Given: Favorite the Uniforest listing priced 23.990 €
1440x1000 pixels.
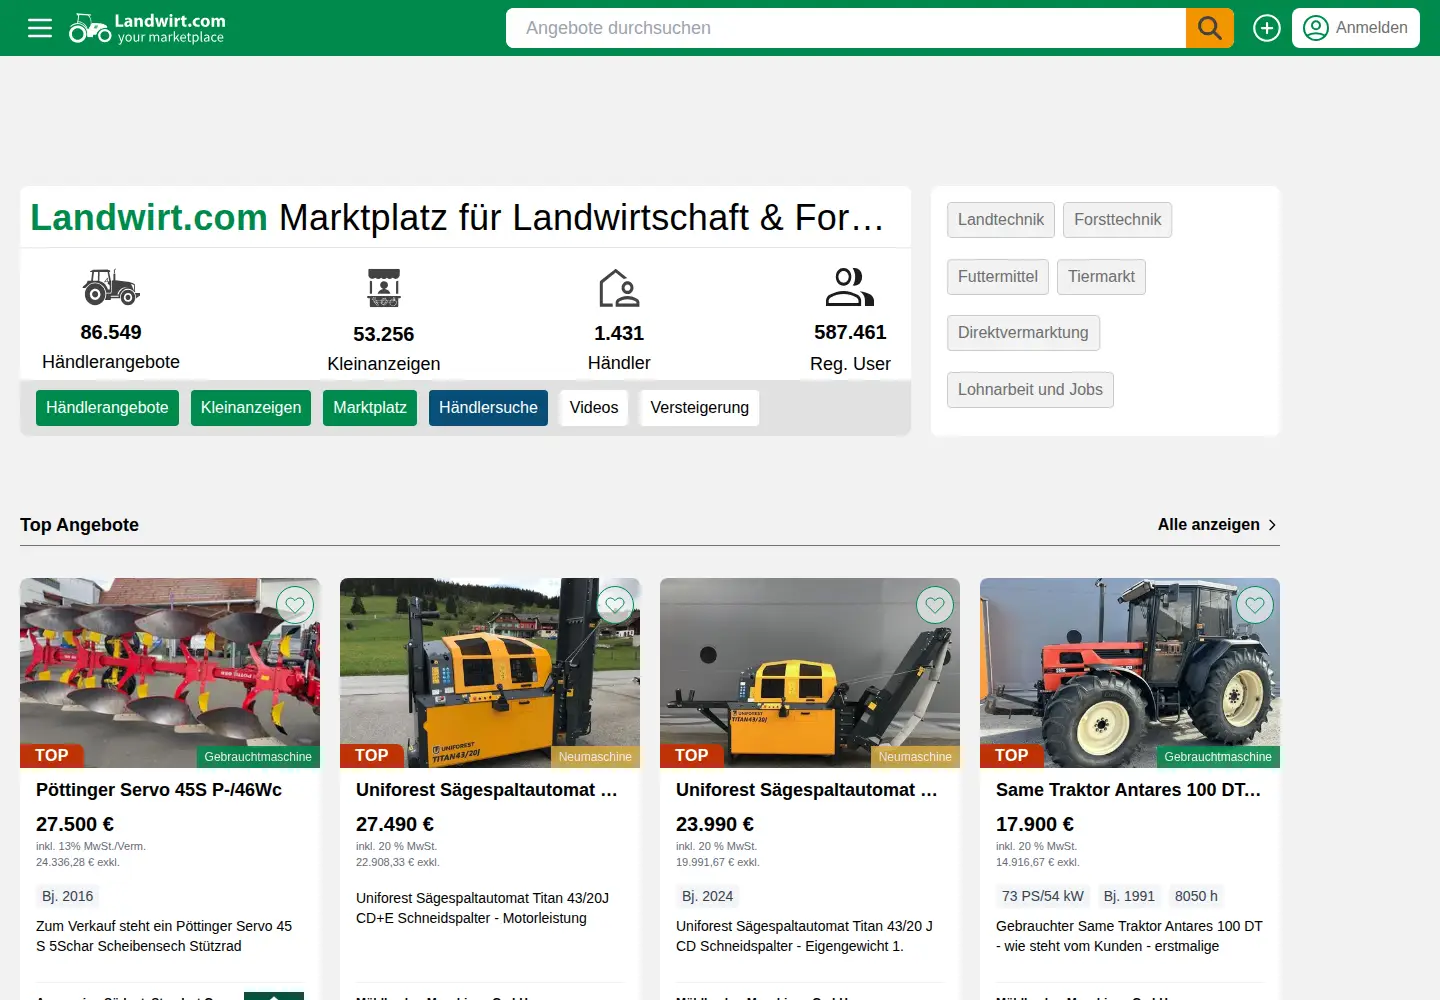Looking at the screenshot, I should [935, 605].
